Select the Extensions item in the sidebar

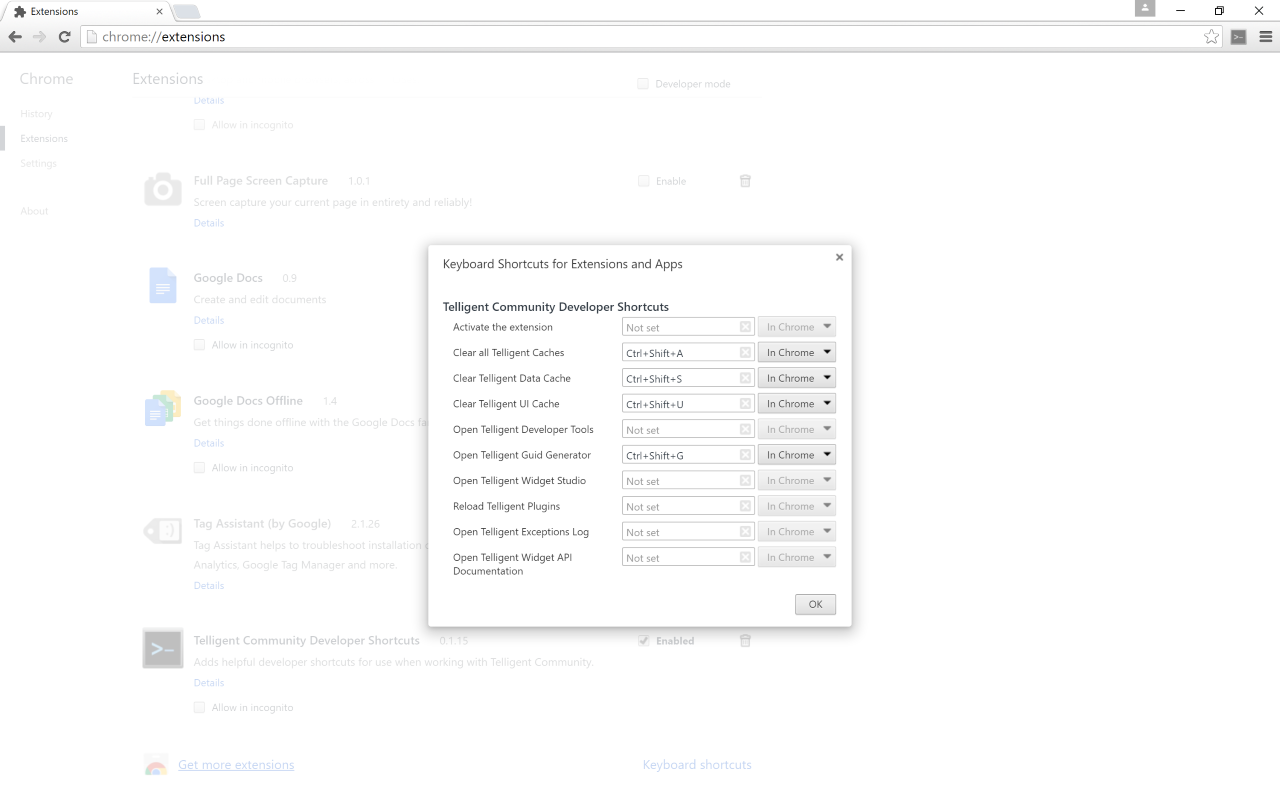[x=43, y=138]
